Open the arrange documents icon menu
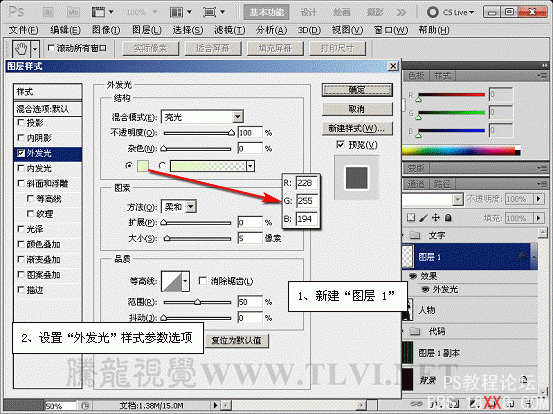The image size is (553, 414). click(180, 12)
